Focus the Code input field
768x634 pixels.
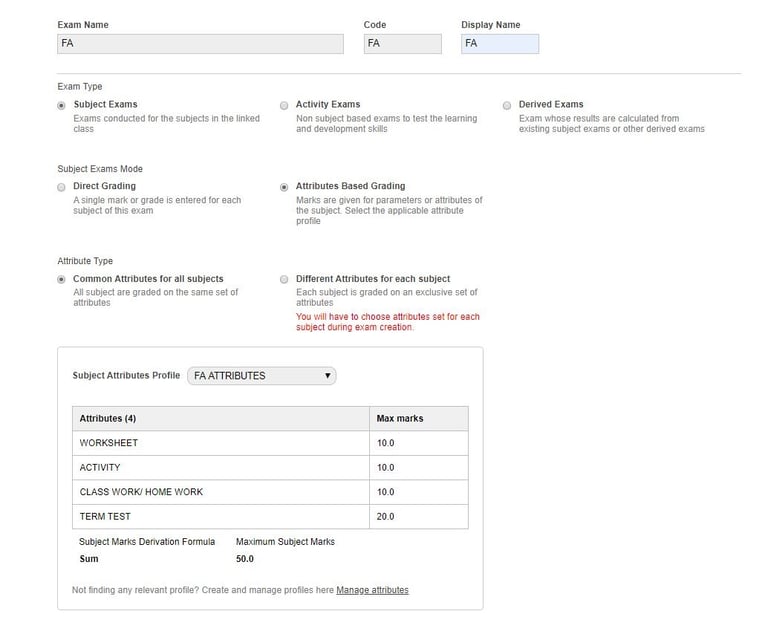[x=403, y=44]
